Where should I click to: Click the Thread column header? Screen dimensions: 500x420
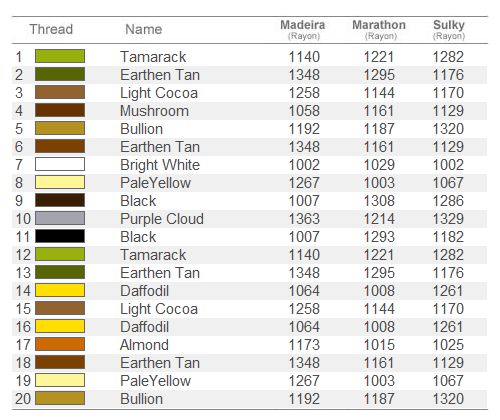click(51, 29)
